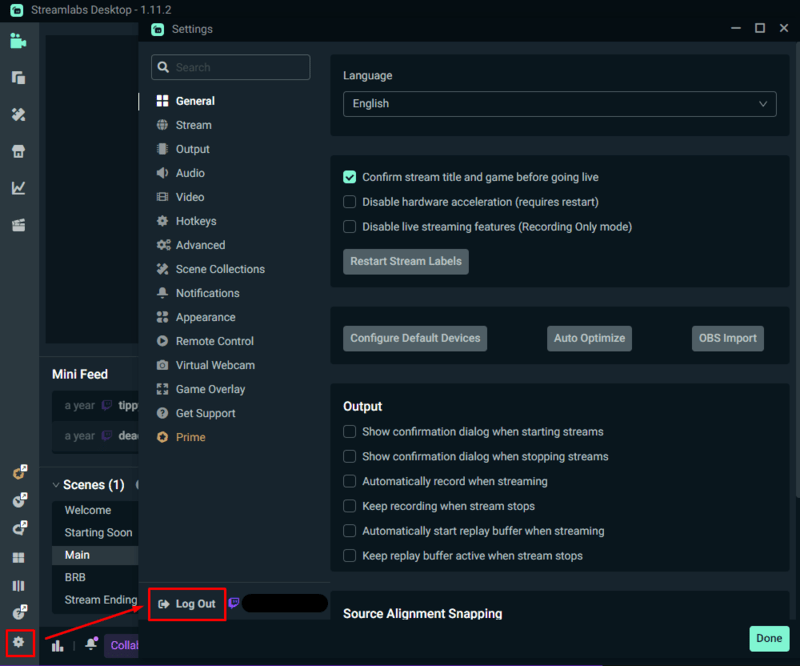Enable Disable hardware acceleration checkbox
This screenshot has width=800, height=666.
[x=349, y=202]
